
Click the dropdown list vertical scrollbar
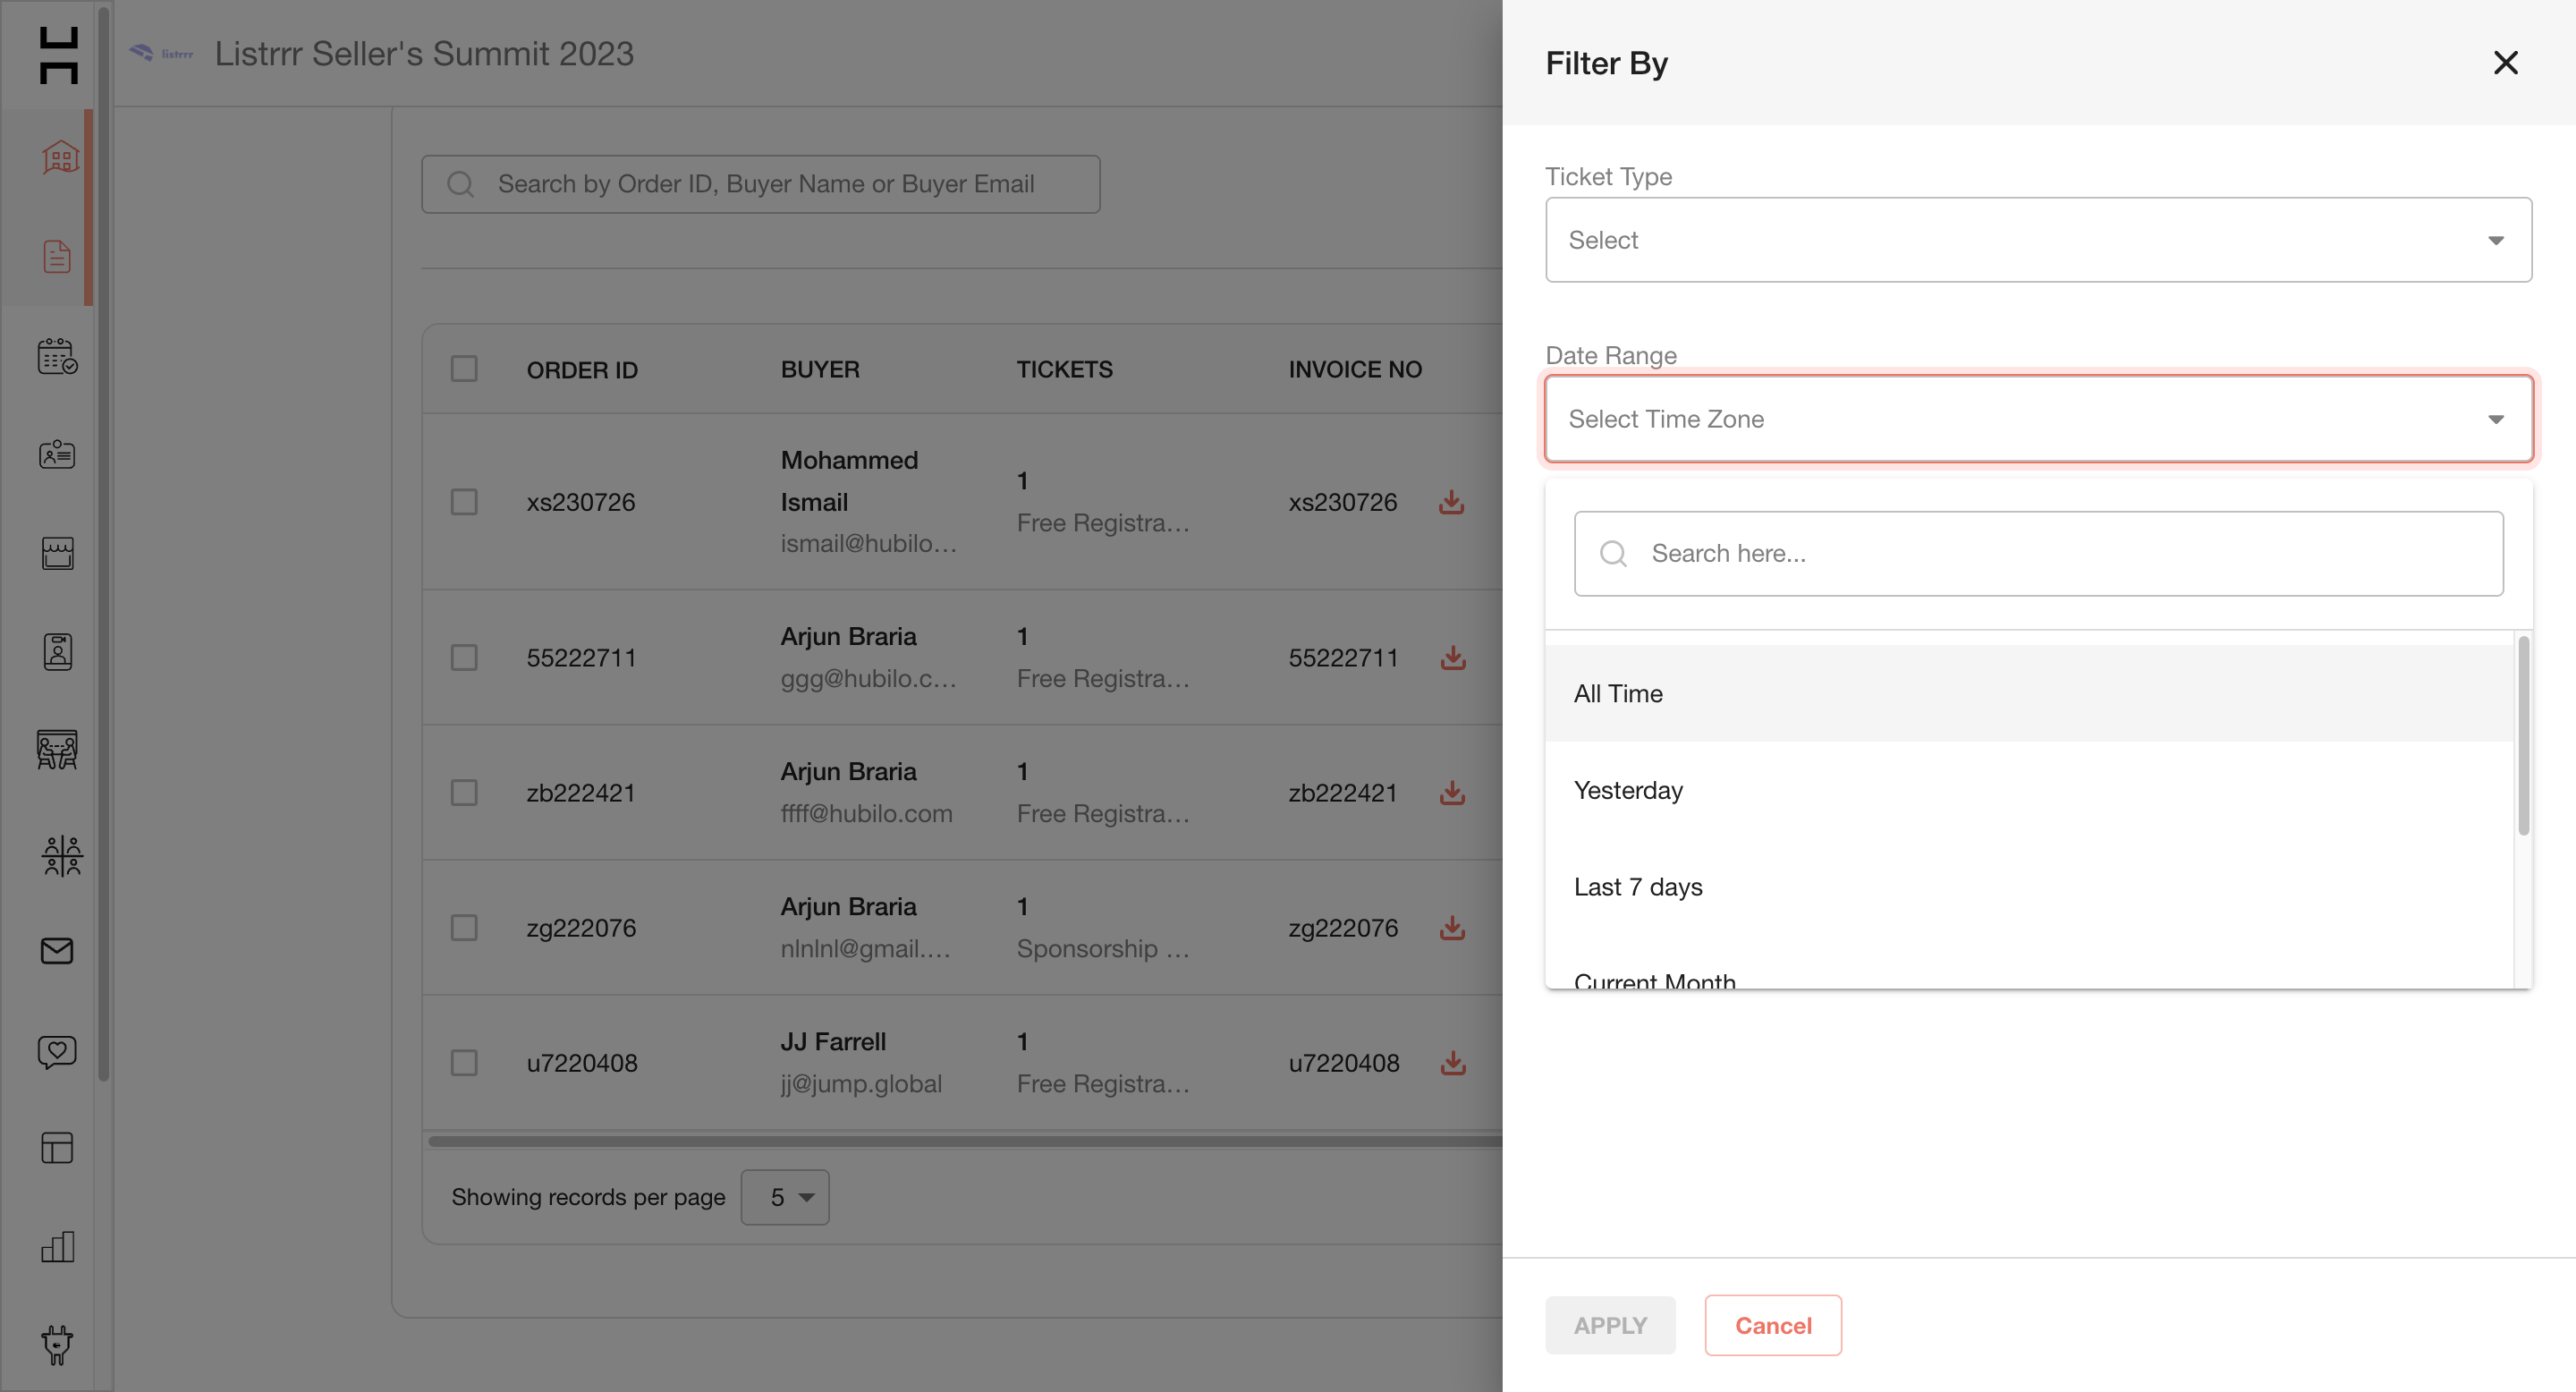2523,735
